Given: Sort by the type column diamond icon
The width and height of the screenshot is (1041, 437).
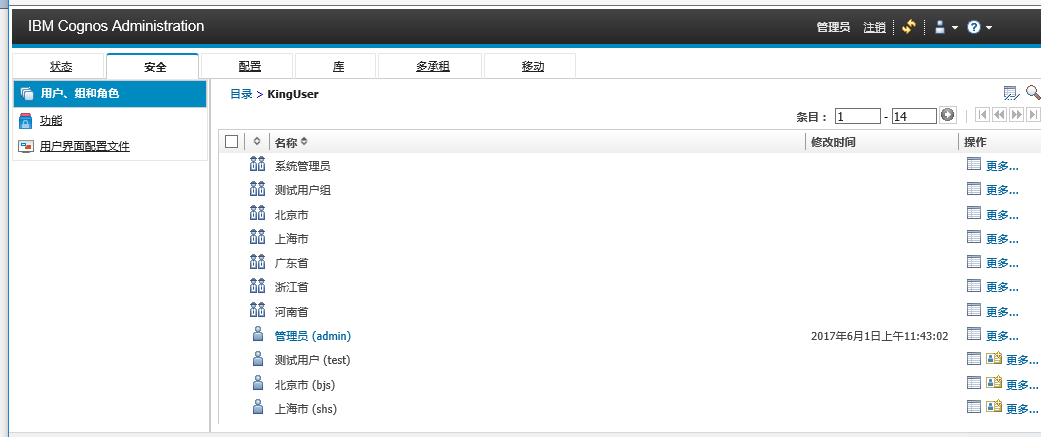Looking at the screenshot, I should point(257,141).
